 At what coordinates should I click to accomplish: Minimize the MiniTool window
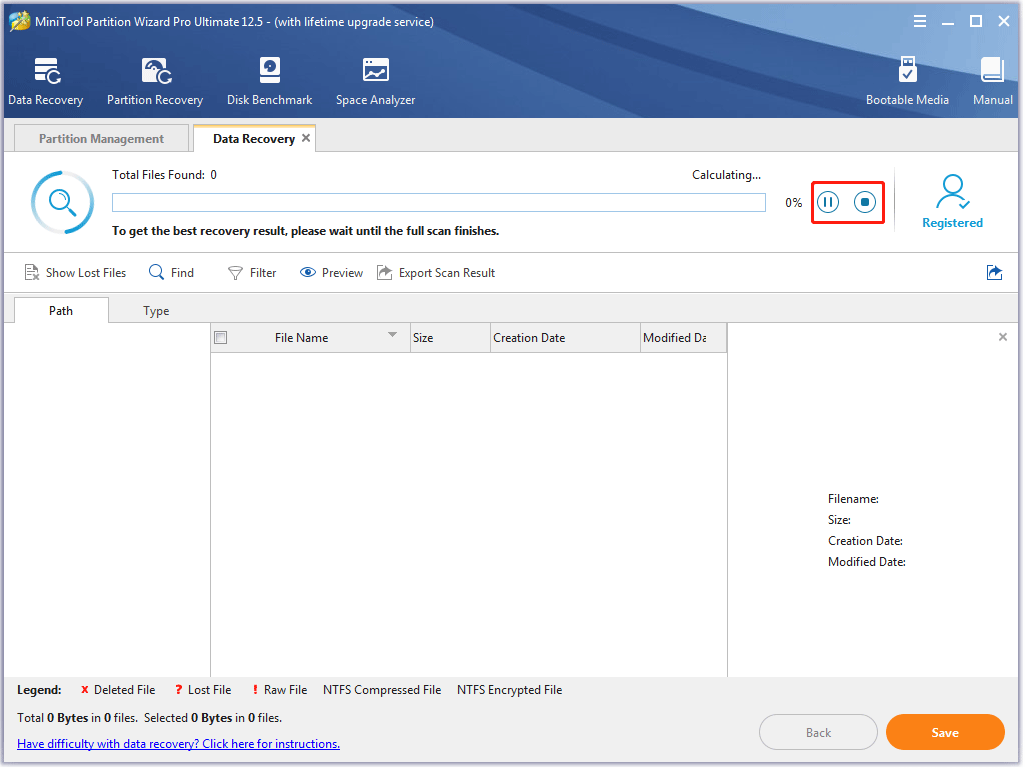click(947, 23)
